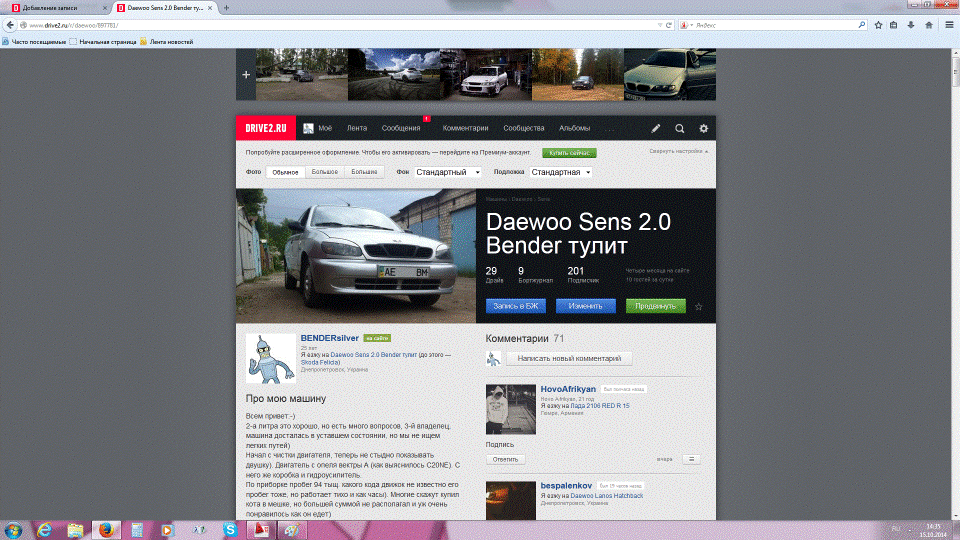Open the Начальная страница bookmark
Viewport: 960px width, 540px height.
pos(103,42)
